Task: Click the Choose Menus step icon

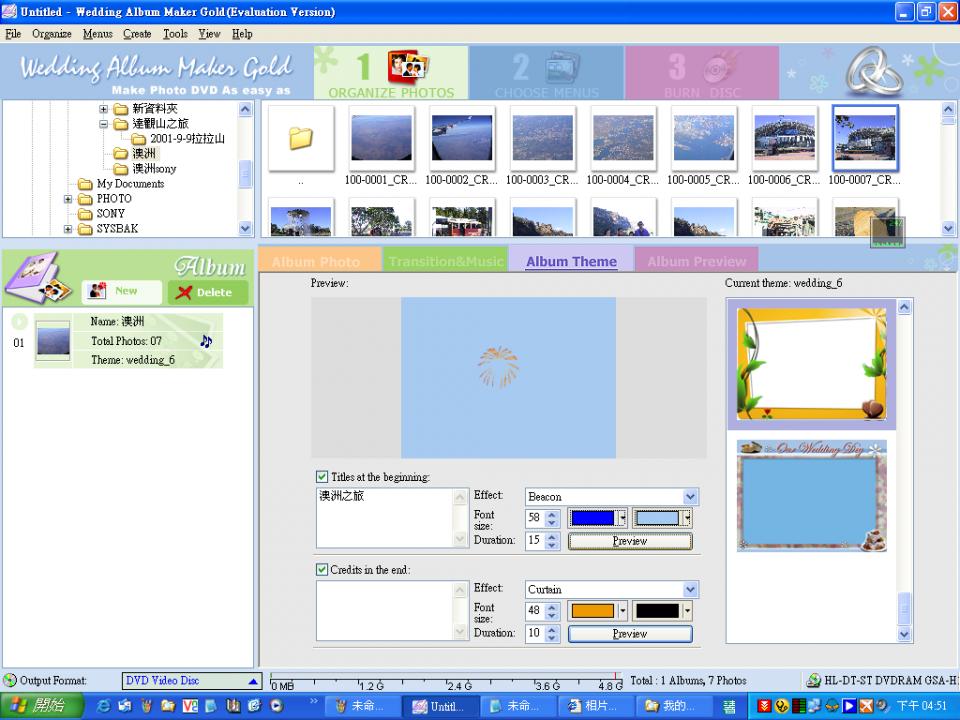Action: pyautogui.click(x=561, y=68)
